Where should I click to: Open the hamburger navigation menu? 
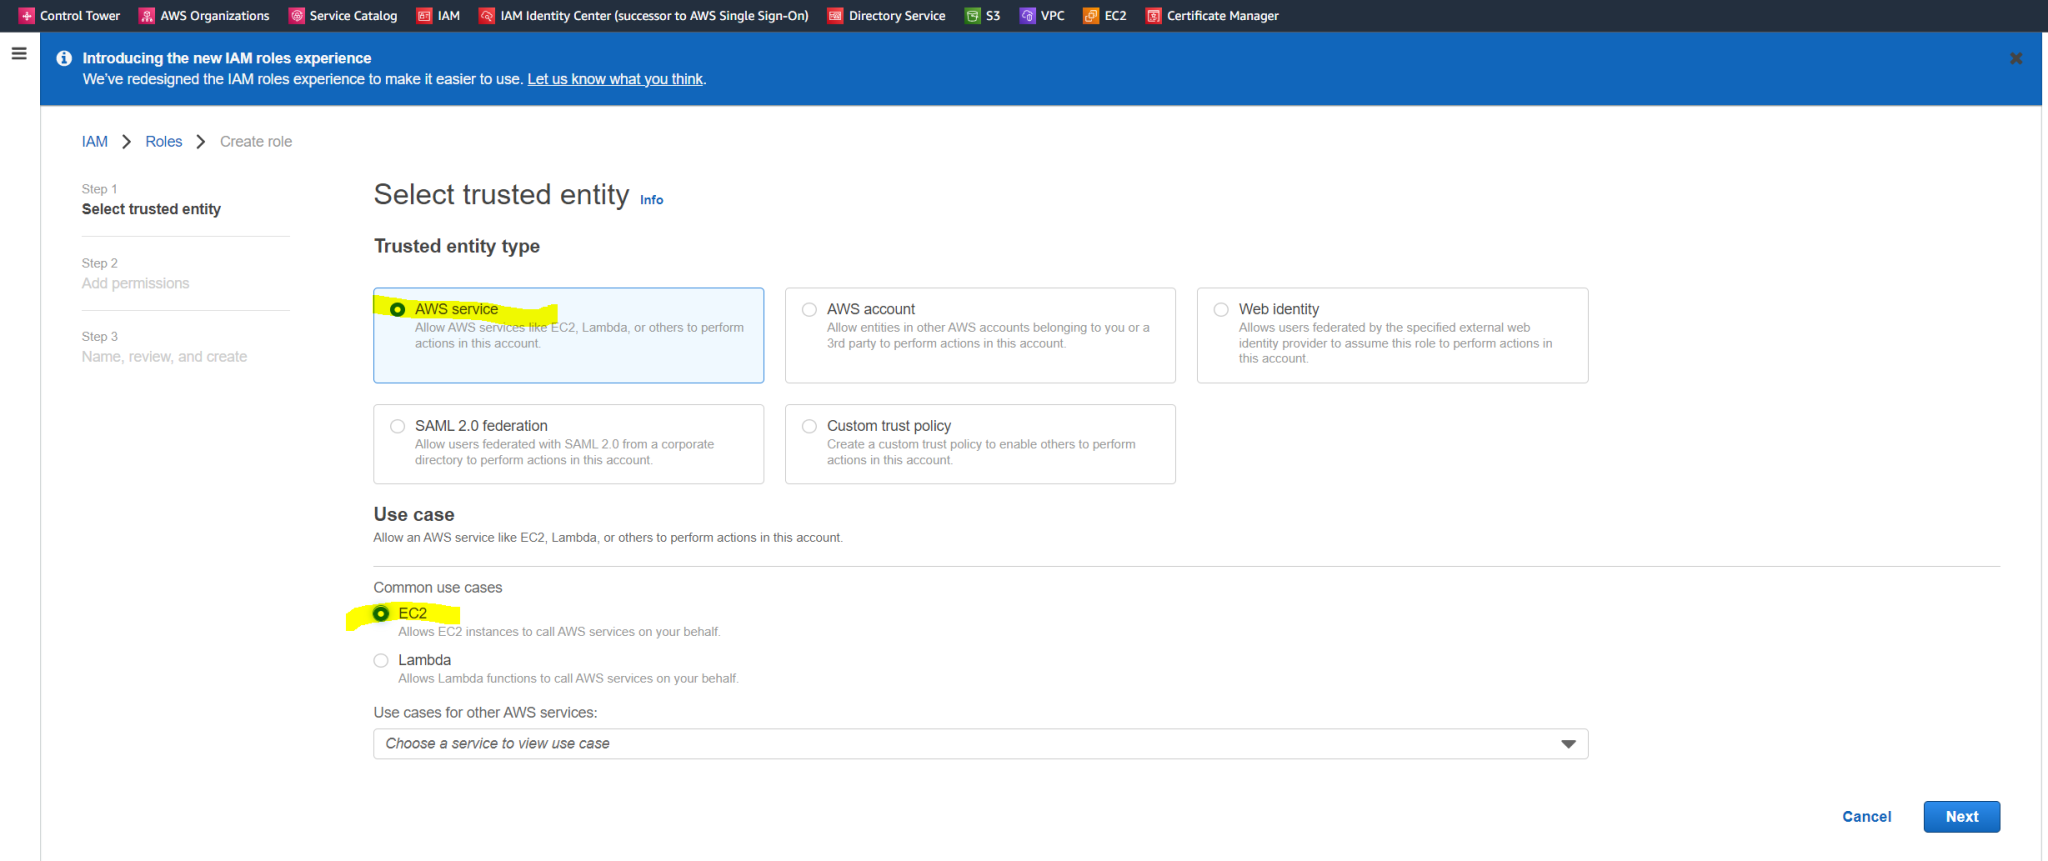click(x=19, y=54)
